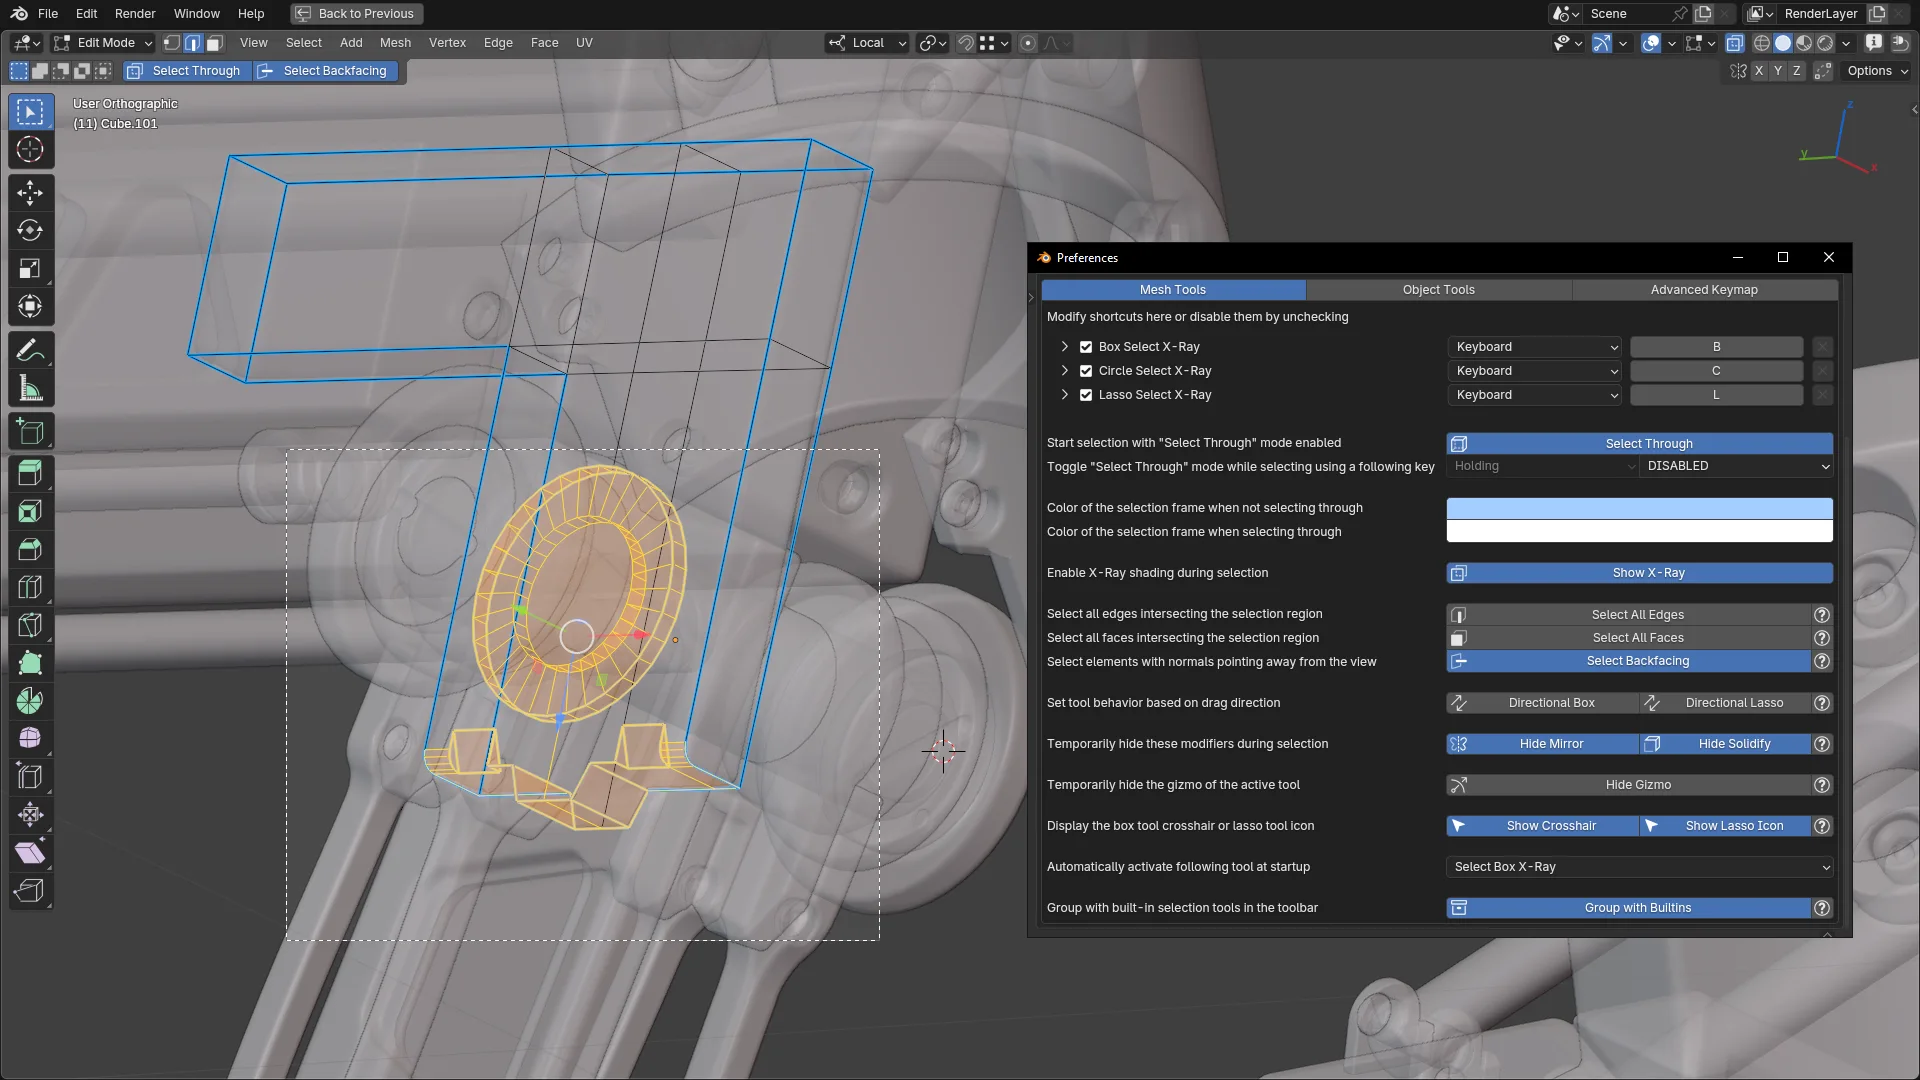This screenshot has width=1920, height=1080.
Task: Open the Local transform orientation dropdown
Action: pyautogui.click(x=866, y=43)
